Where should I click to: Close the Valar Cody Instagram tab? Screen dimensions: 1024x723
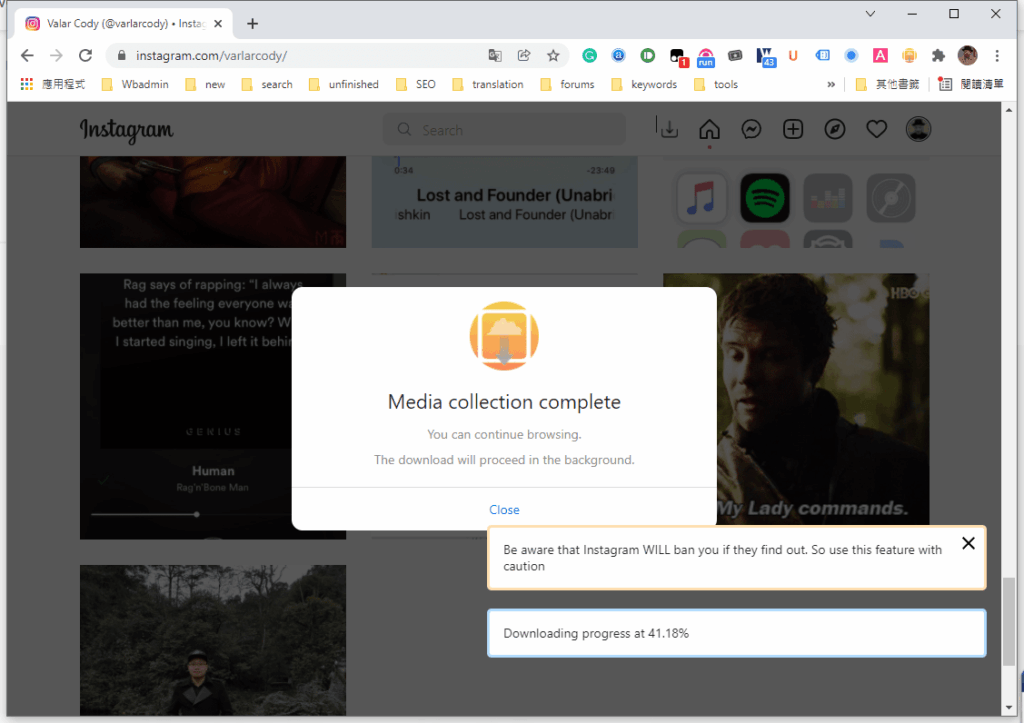(x=218, y=24)
